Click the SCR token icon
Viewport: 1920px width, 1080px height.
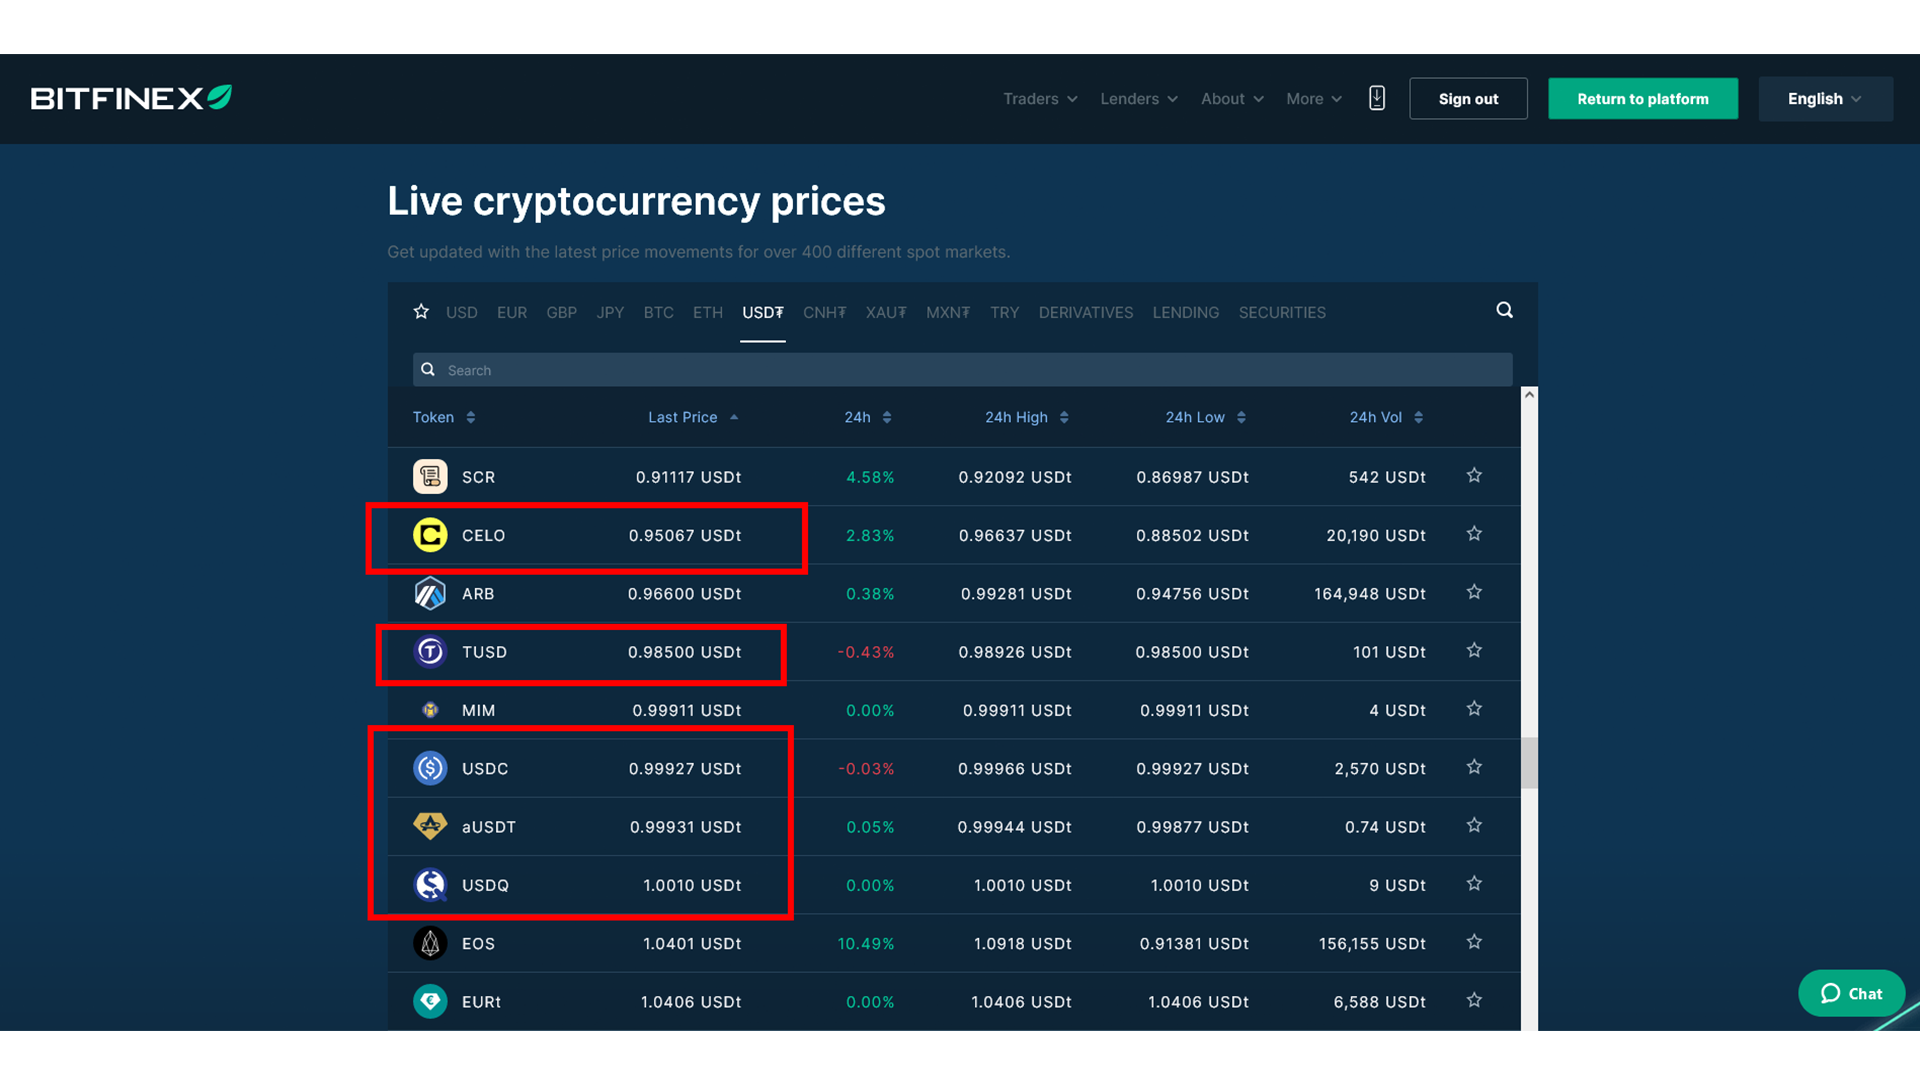click(x=430, y=477)
